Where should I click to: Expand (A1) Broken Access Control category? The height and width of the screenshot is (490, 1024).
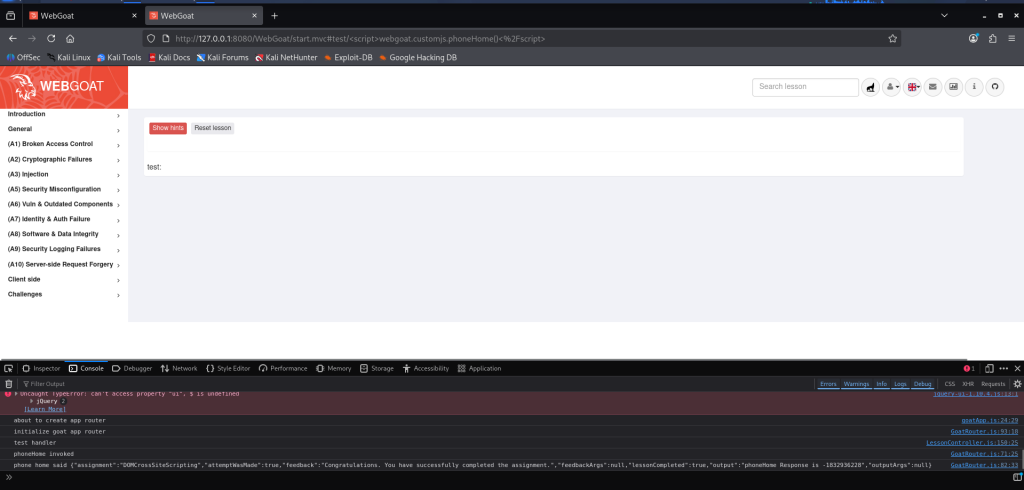[63, 144]
